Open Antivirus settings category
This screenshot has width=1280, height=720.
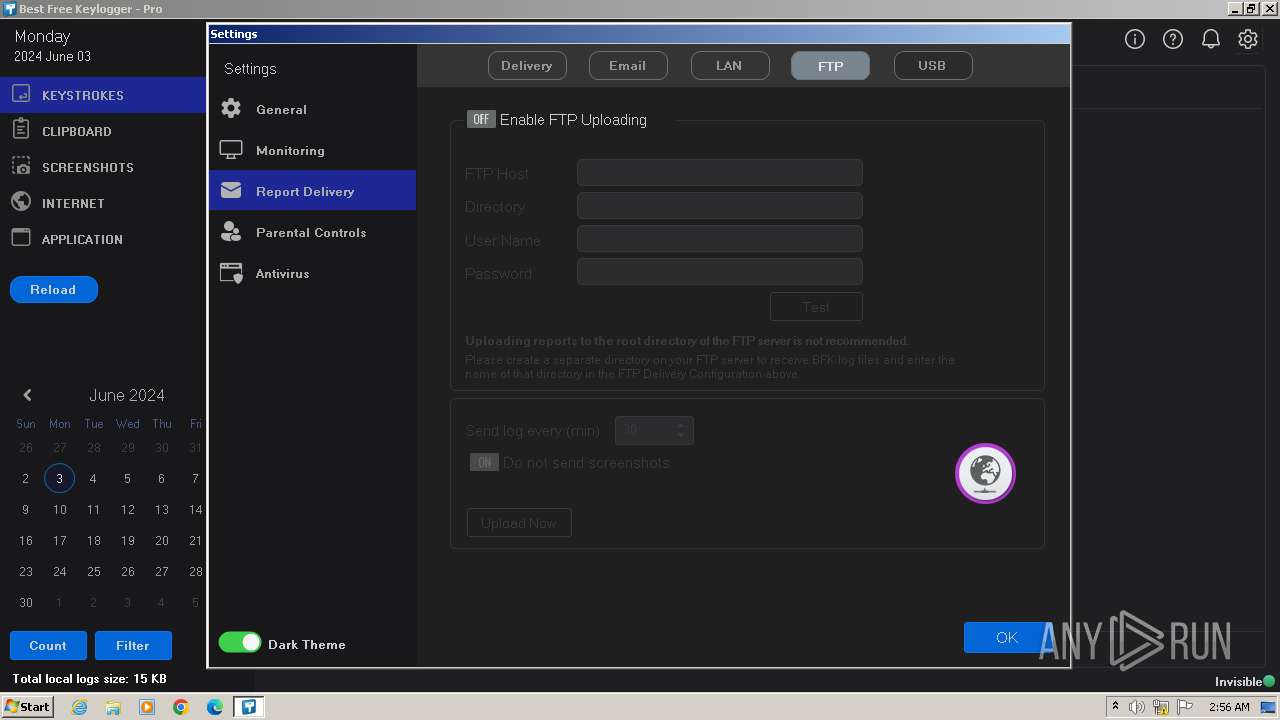pyautogui.click(x=312, y=273)
